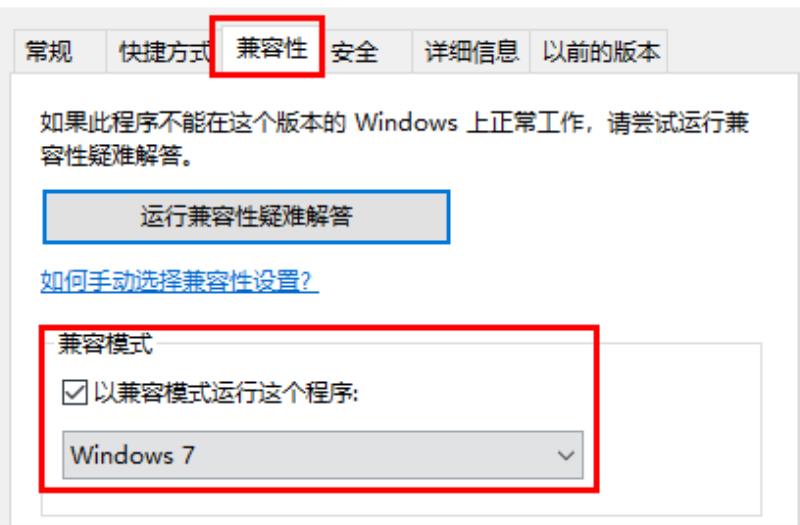
Task: Toggle the checkmark box in 兼容模式 group
Action: click(75, 393)
